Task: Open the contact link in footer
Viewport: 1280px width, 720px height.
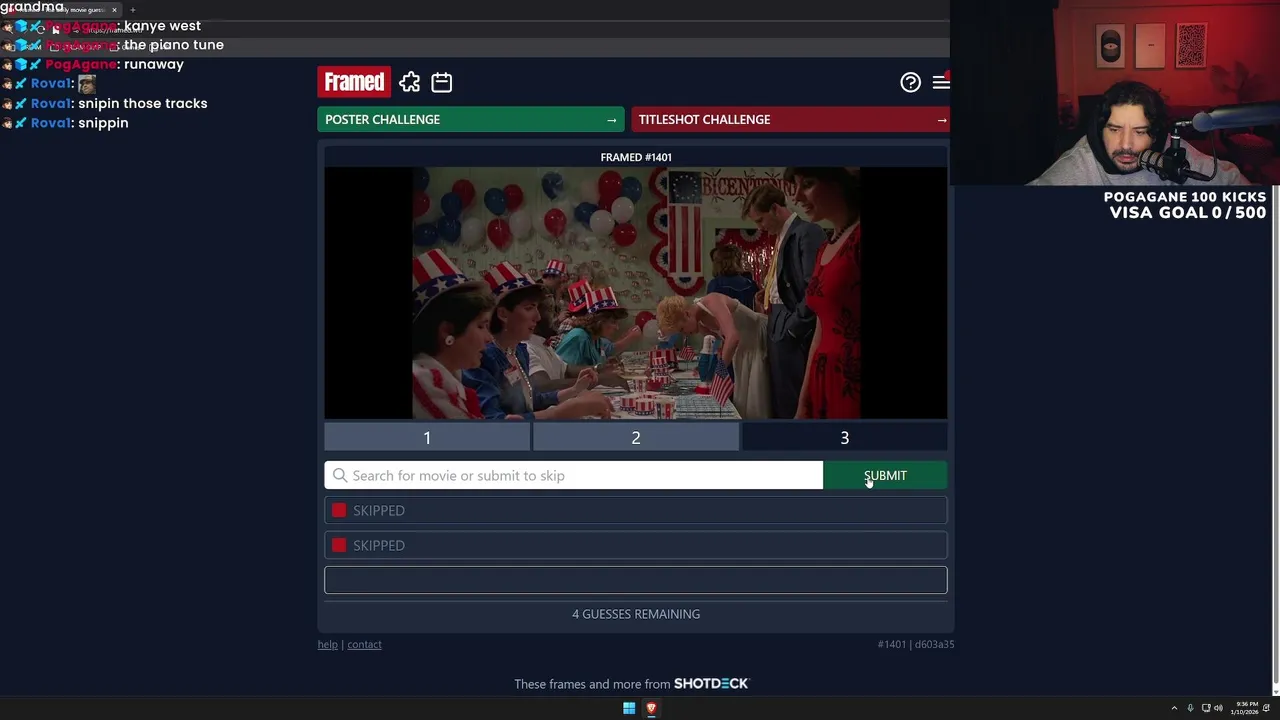Action: coord(364,644)
